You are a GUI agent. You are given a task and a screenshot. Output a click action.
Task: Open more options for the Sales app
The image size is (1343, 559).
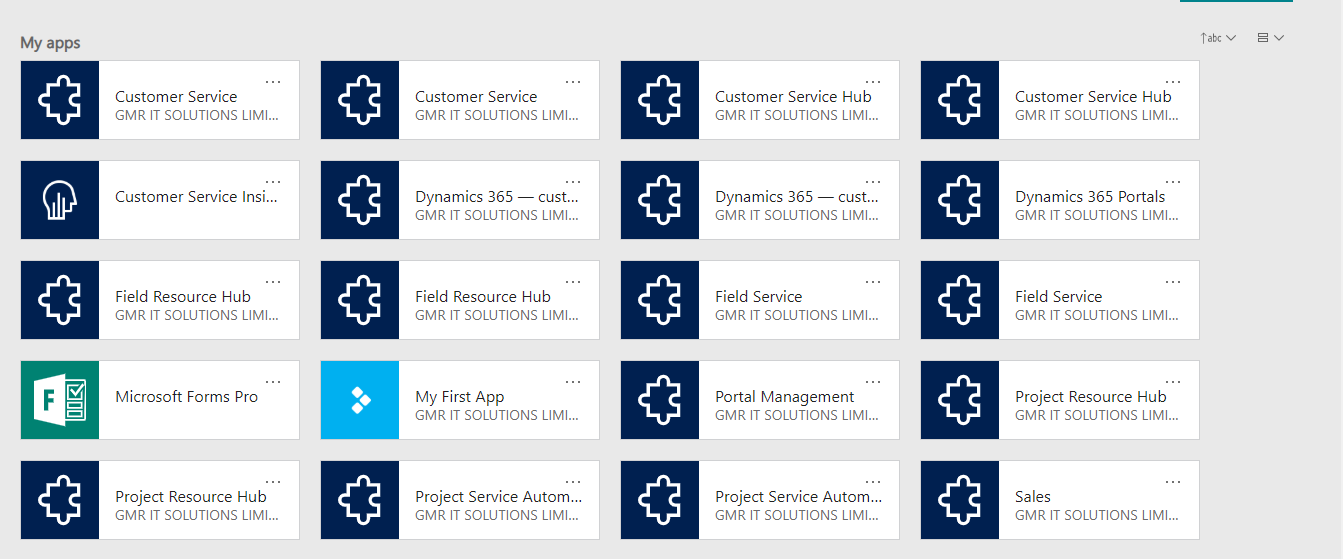tap(1173, 482)
